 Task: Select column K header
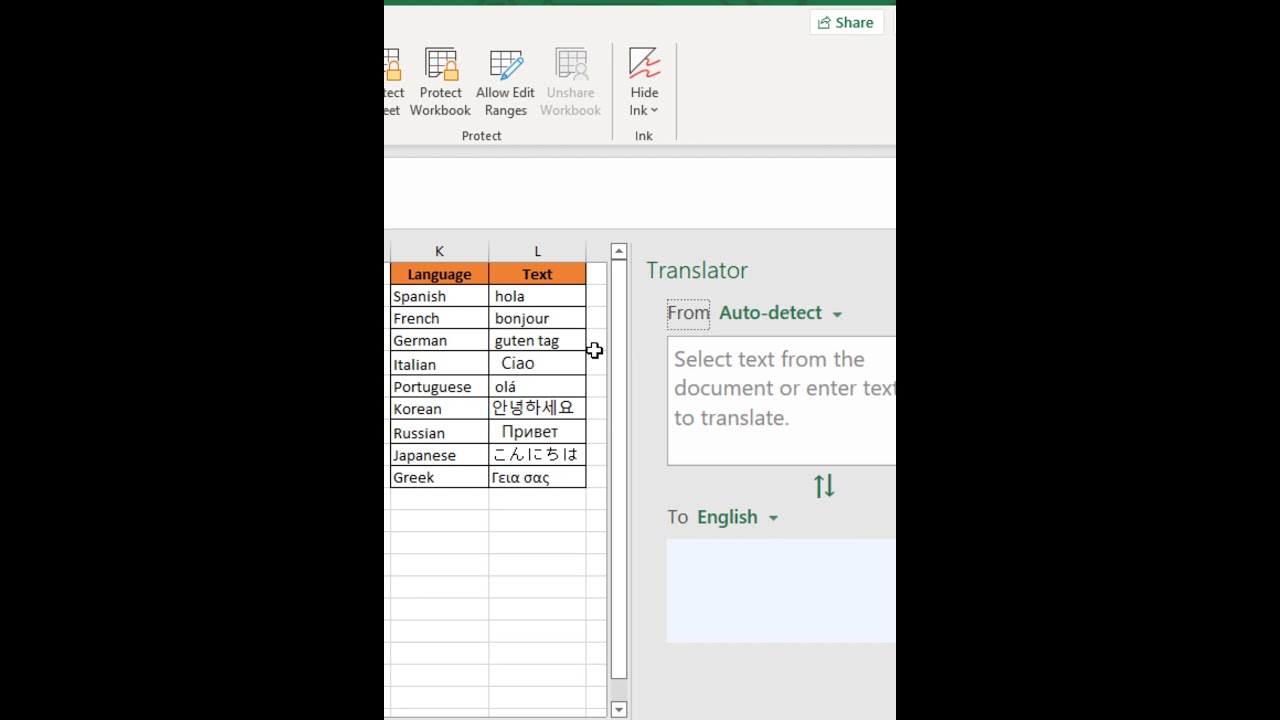[439, 252]
